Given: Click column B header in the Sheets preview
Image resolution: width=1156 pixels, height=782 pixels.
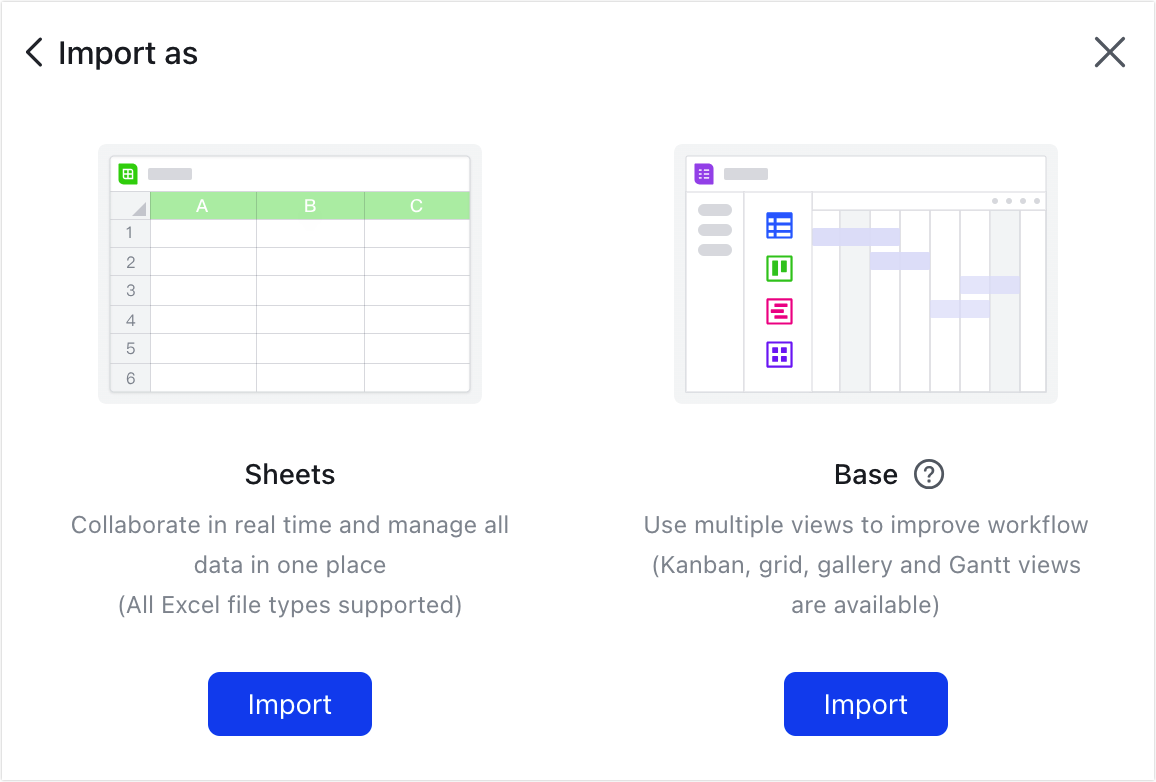Looking at the screenshot, I should tap(310, 205).
